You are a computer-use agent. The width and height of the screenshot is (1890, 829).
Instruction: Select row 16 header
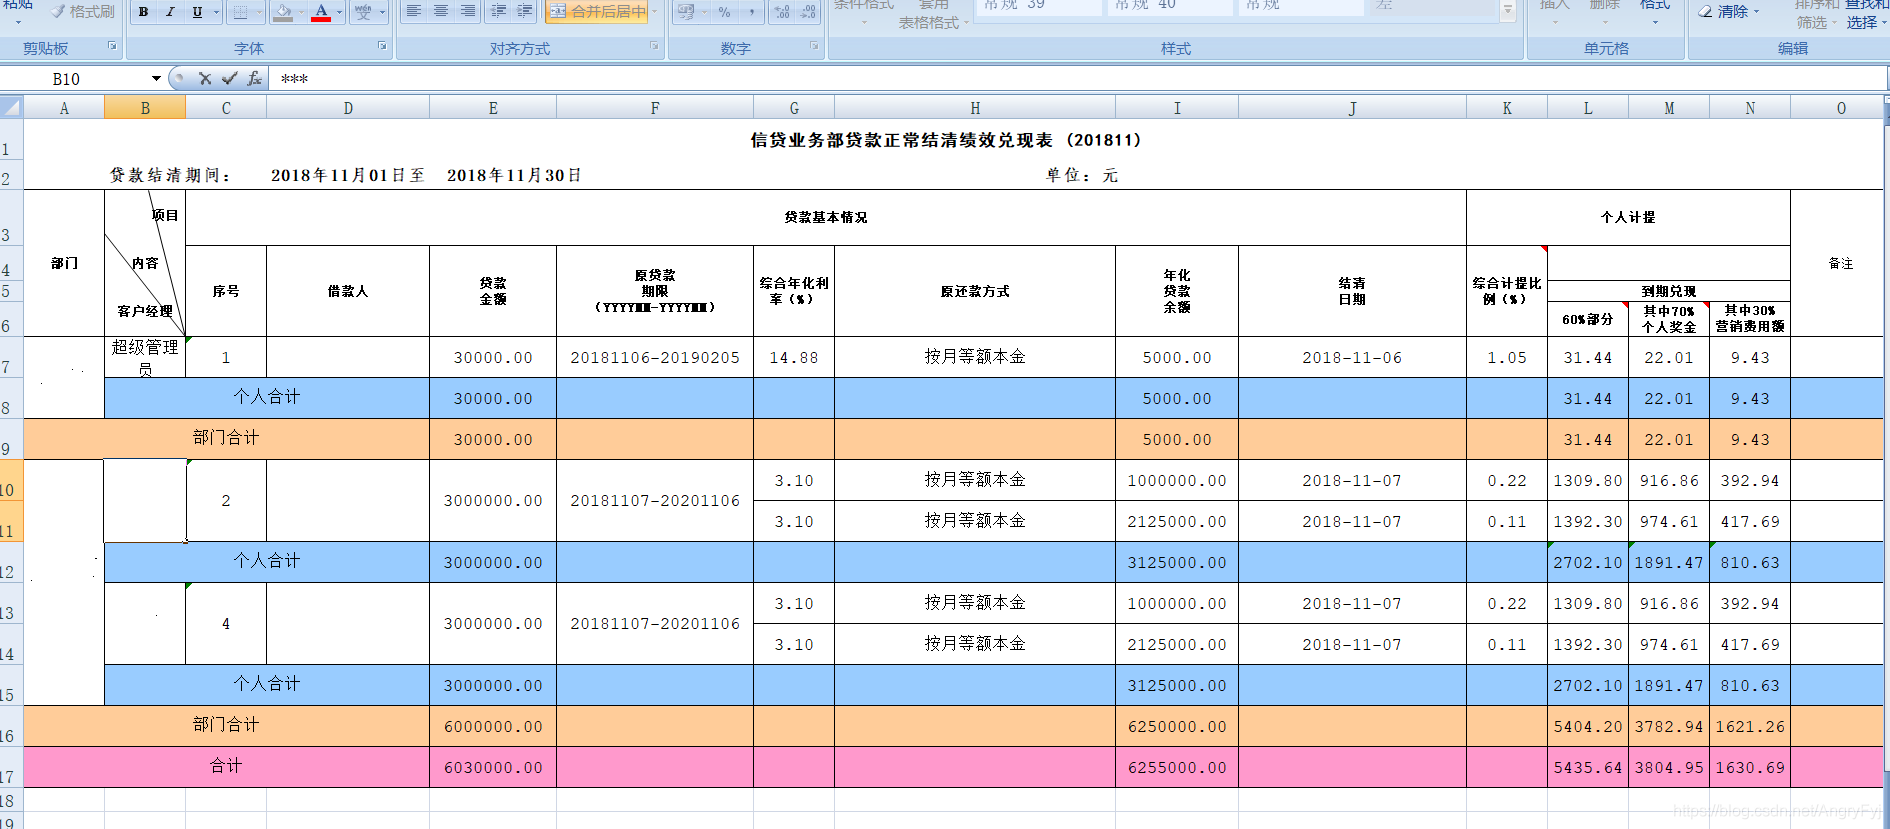tap(11, 727)
